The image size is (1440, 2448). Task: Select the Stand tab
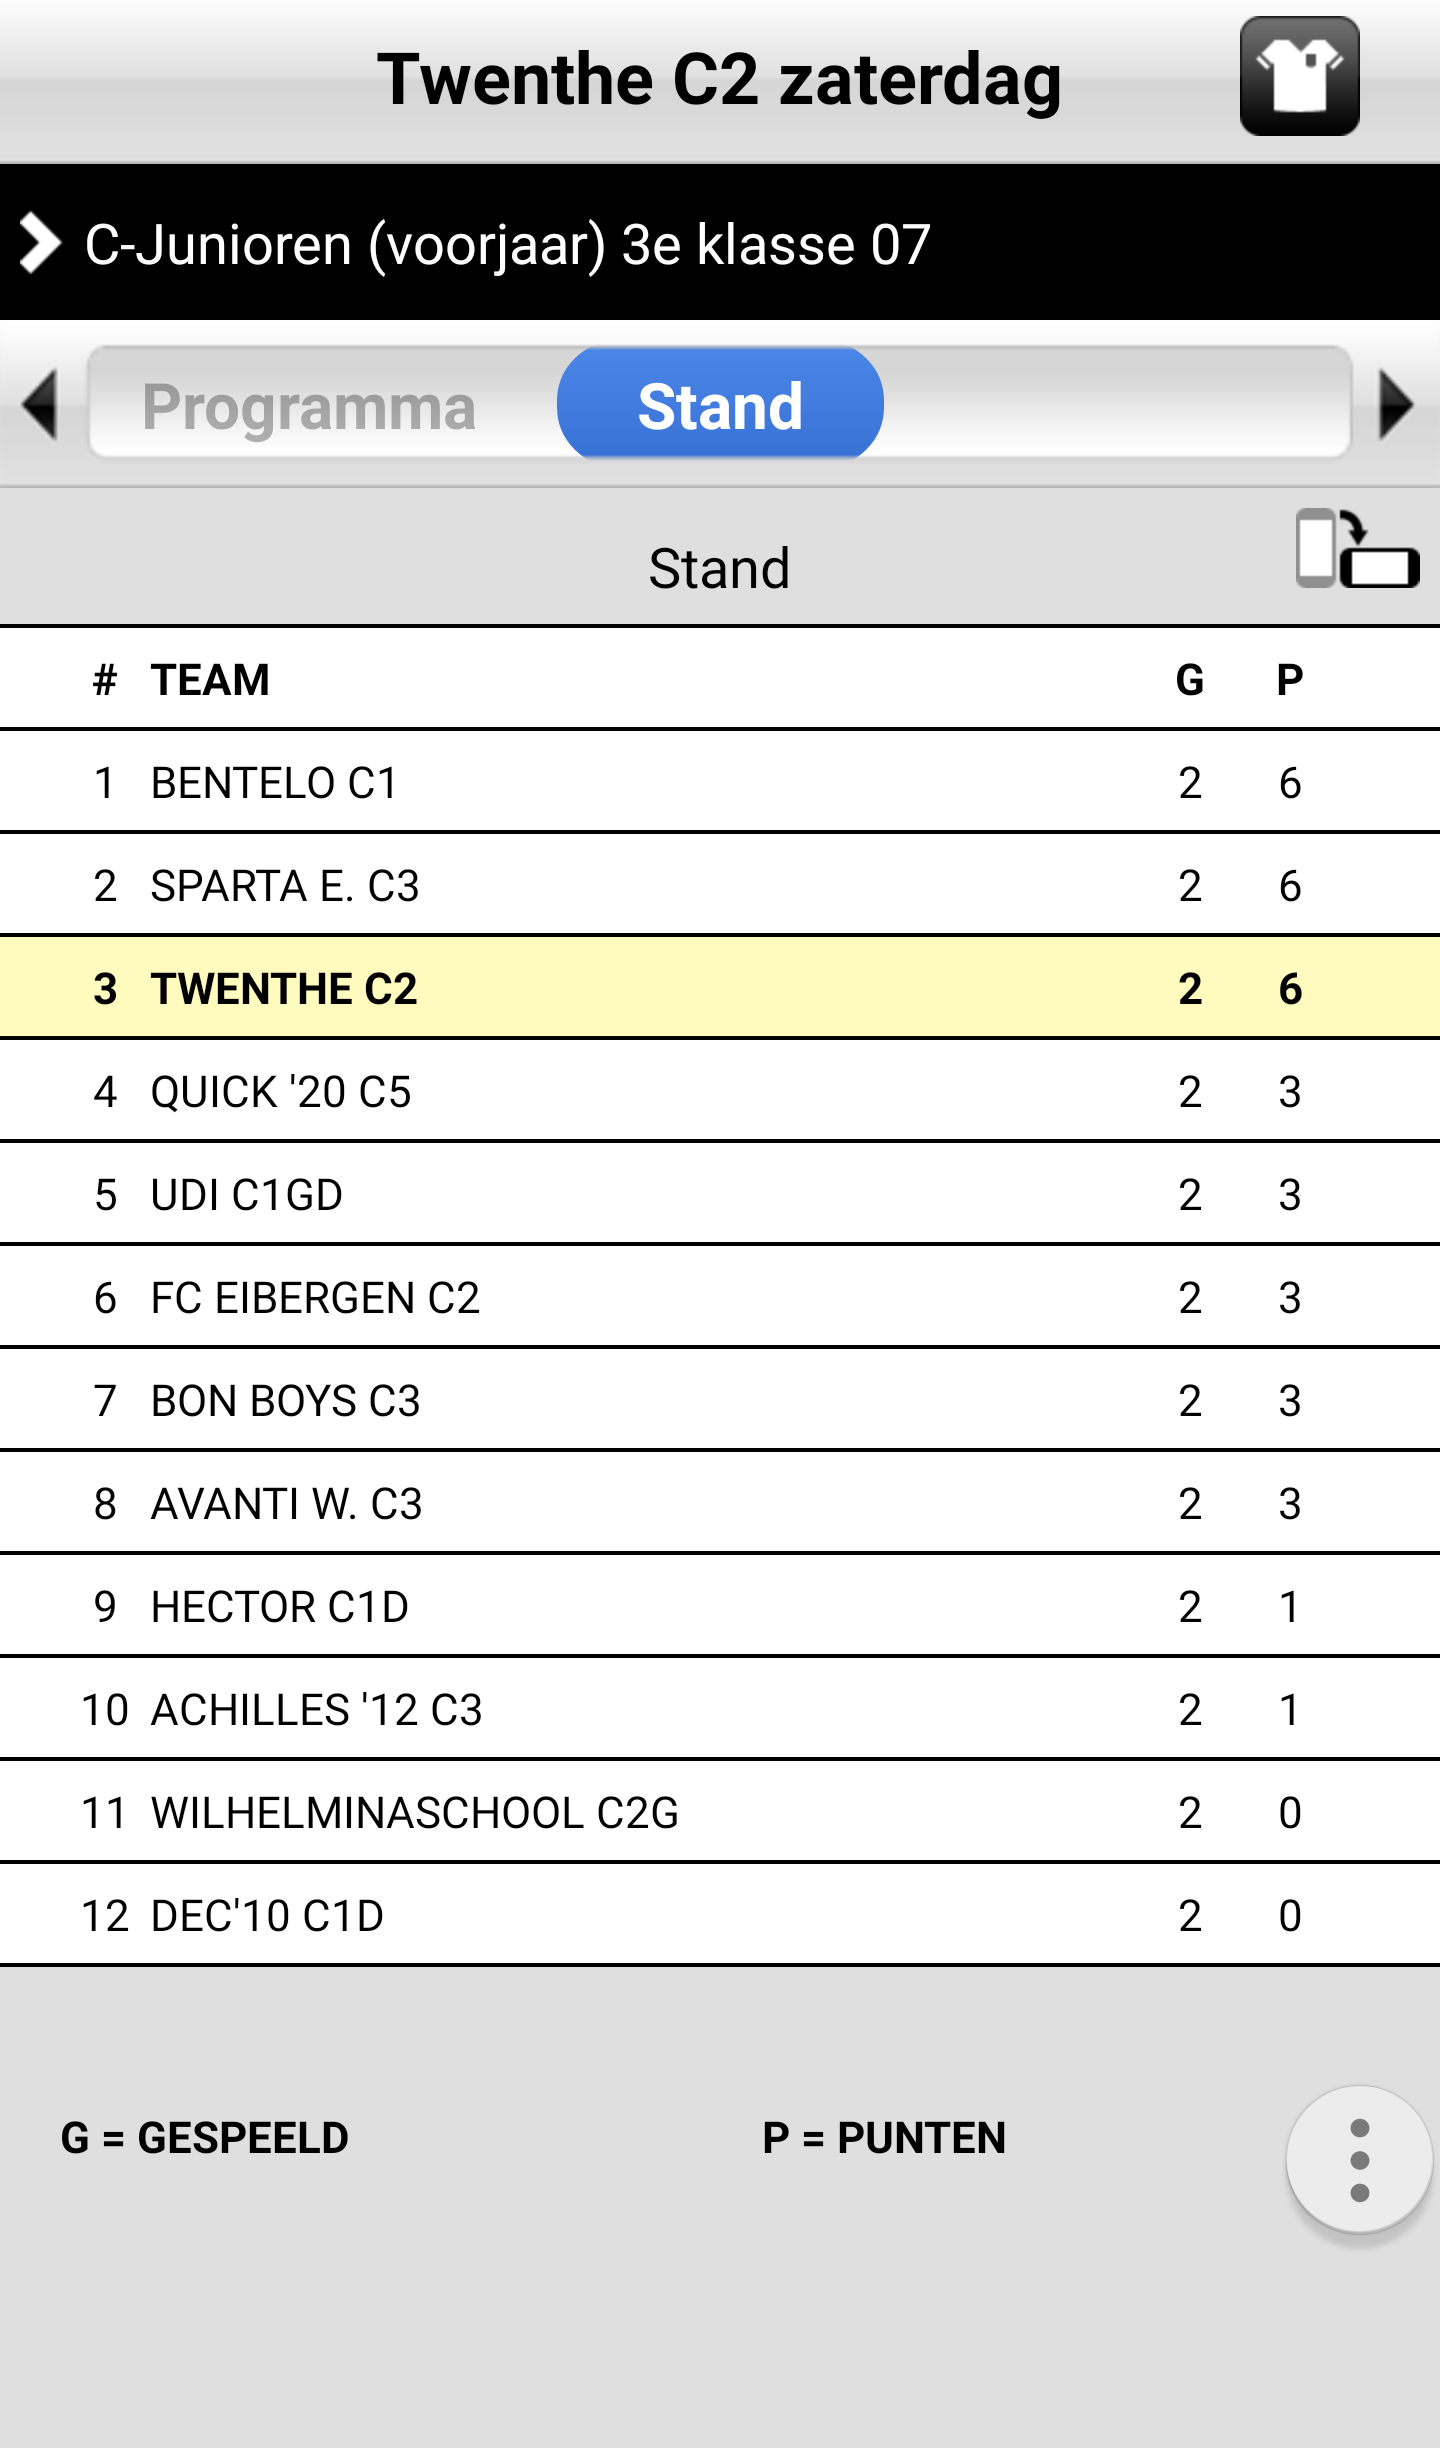720,404
